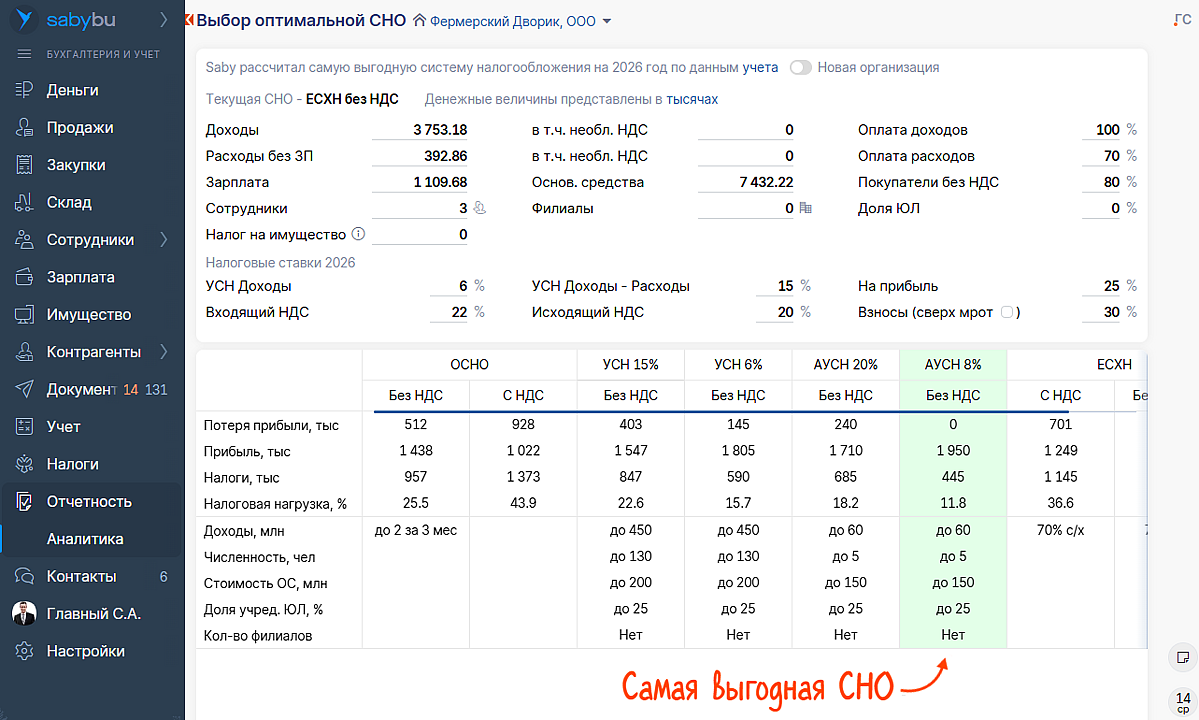Click the Доходы value input field
Viewport: 1199px width, 720px height.
pyautogui.click(x=420, y=130)
